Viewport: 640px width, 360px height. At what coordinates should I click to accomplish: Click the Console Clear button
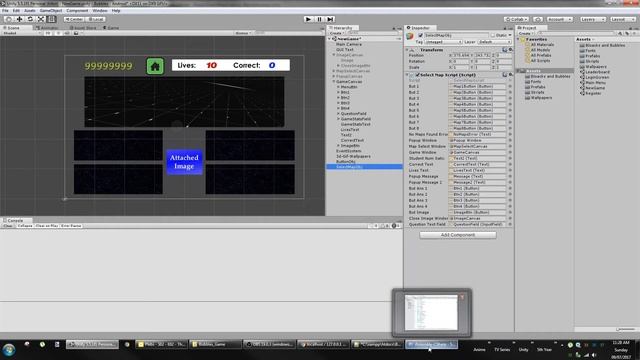point(8,226)
